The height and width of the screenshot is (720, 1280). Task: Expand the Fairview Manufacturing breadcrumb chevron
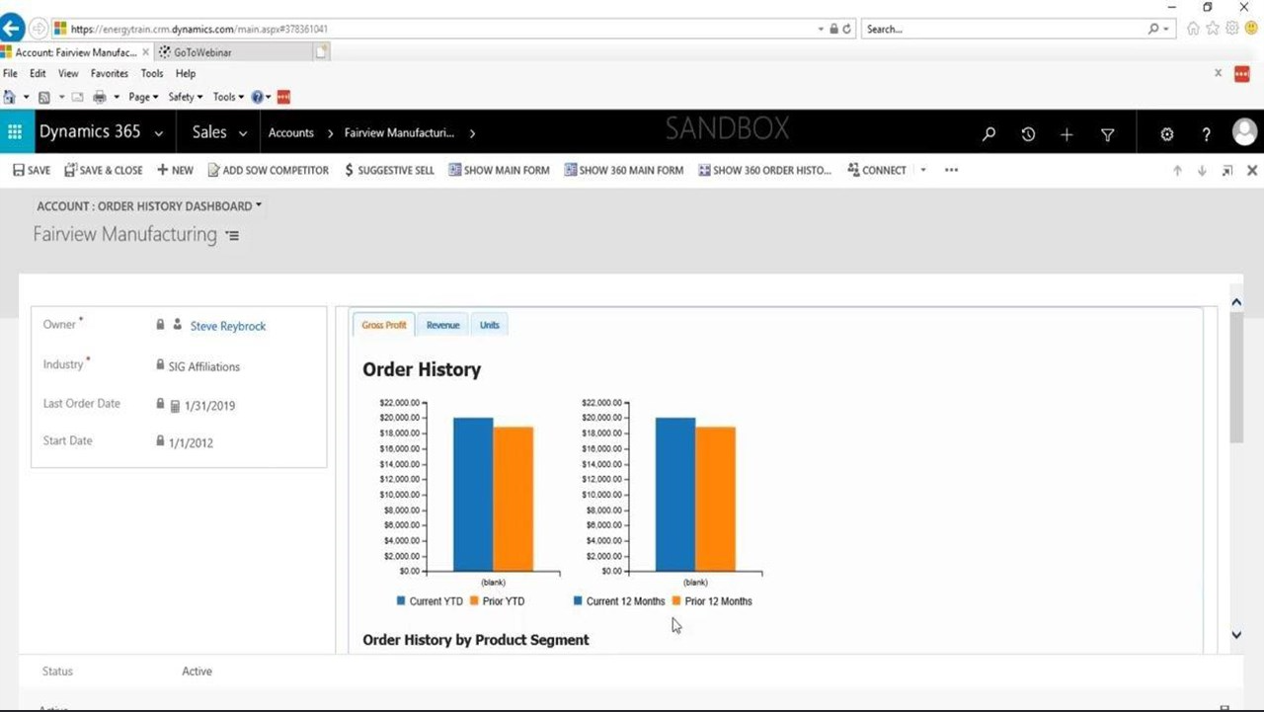tap(472, 133)
